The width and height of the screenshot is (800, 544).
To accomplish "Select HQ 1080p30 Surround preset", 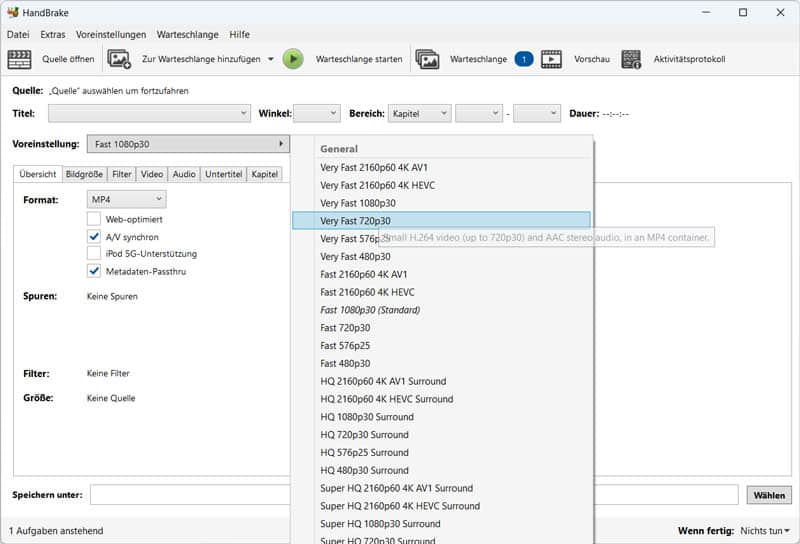I will (x=441, y=417).
